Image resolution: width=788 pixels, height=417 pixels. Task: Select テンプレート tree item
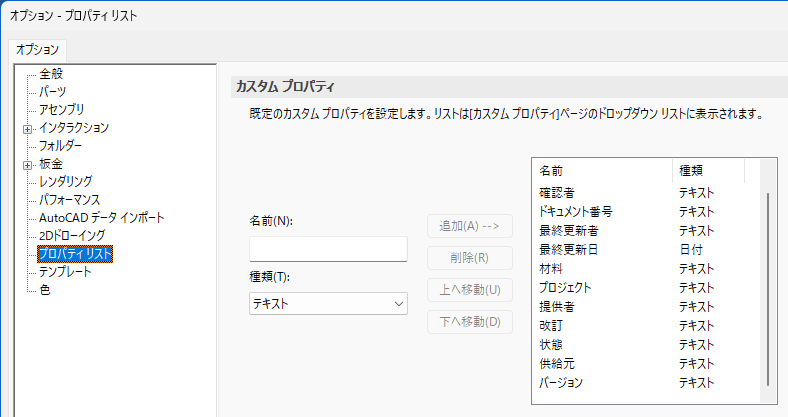click(x=65, y=272)
